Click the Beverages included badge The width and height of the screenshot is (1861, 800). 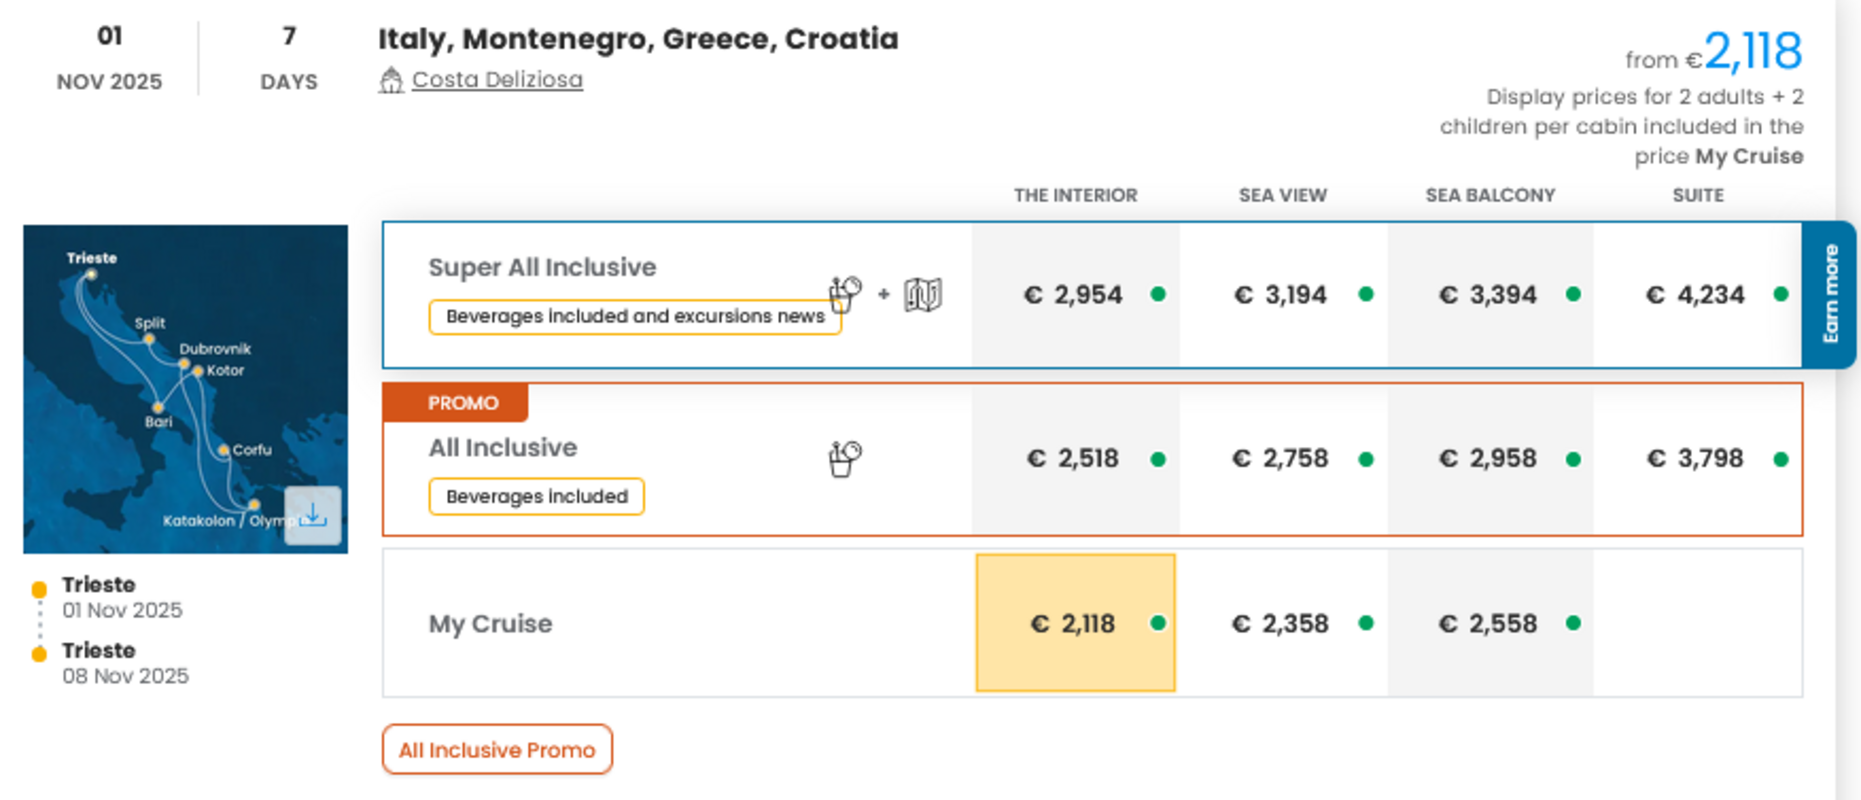[537, 496]
